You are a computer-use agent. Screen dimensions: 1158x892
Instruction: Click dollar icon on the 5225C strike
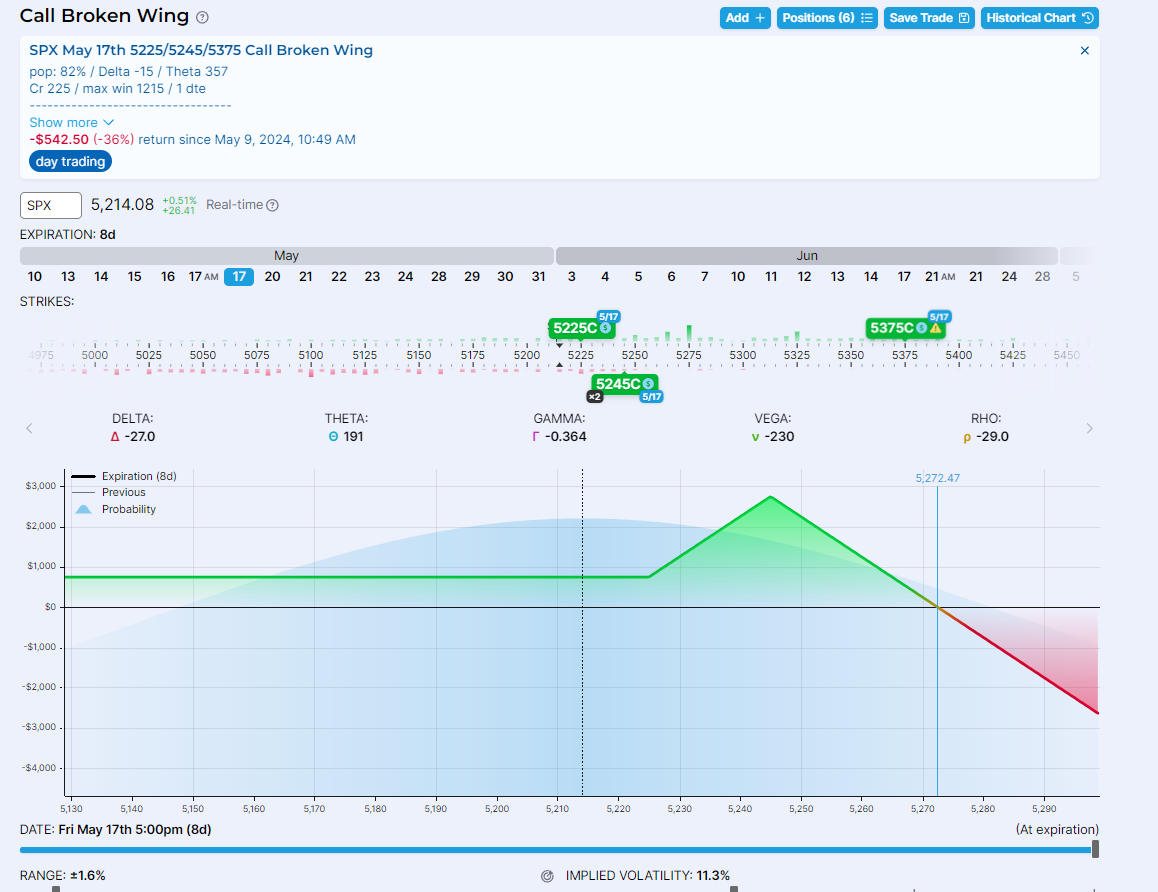click(605, 328)
